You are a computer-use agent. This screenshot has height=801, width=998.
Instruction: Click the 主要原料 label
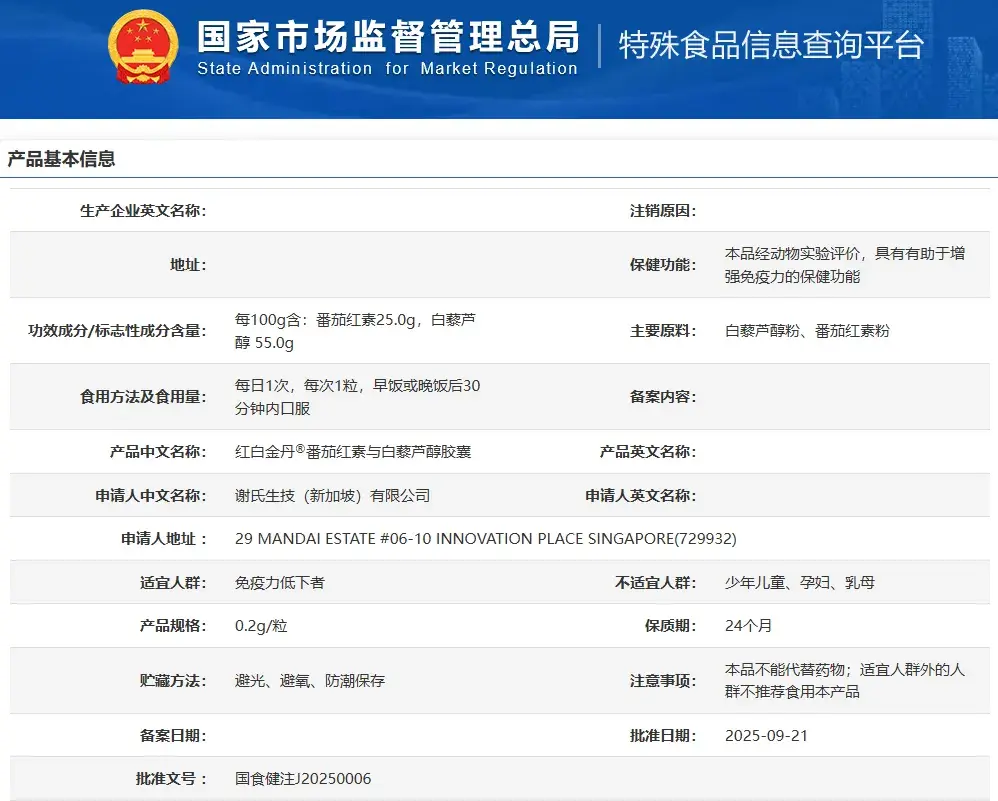click(x=663, y=331)
